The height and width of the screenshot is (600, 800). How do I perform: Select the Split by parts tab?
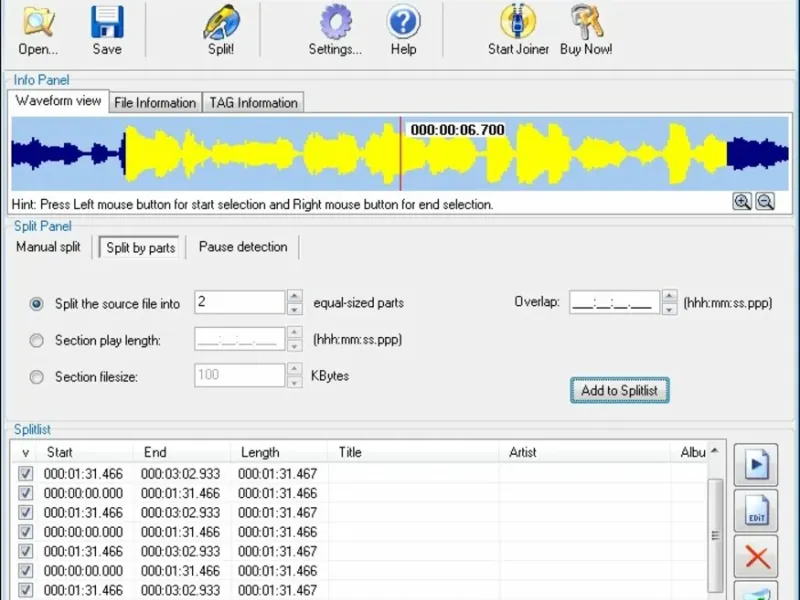(140, 248)
